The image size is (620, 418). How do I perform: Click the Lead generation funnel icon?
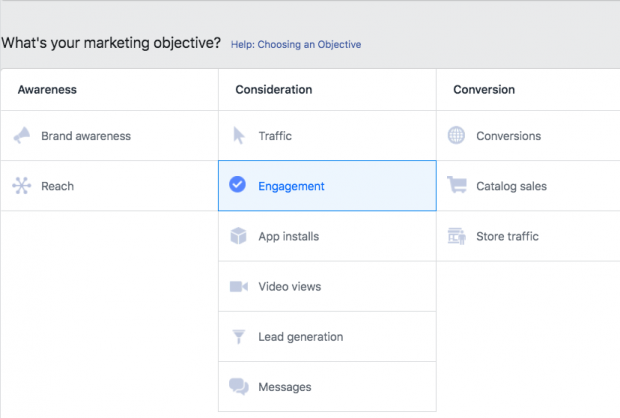(238, 337)
